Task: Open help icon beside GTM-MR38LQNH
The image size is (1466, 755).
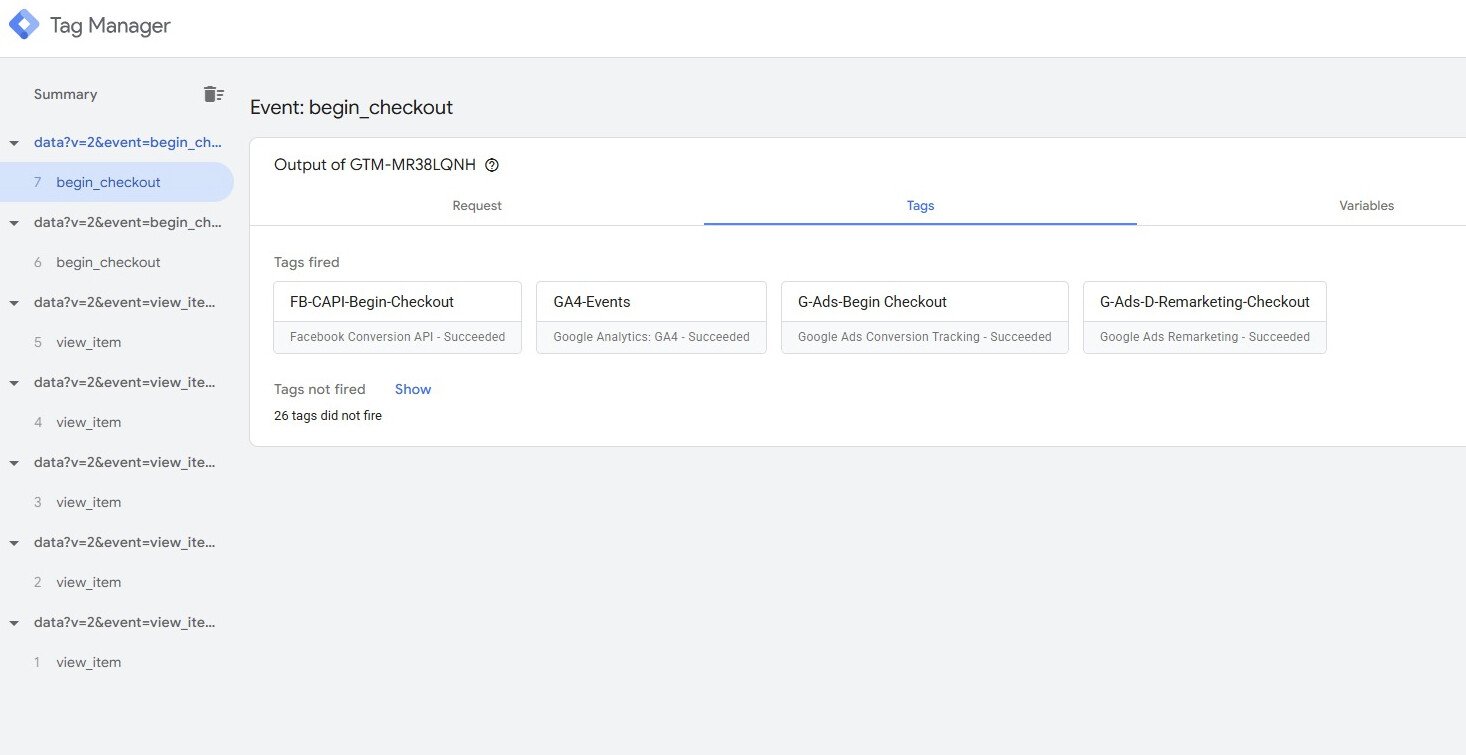Action: pos(491,165)
